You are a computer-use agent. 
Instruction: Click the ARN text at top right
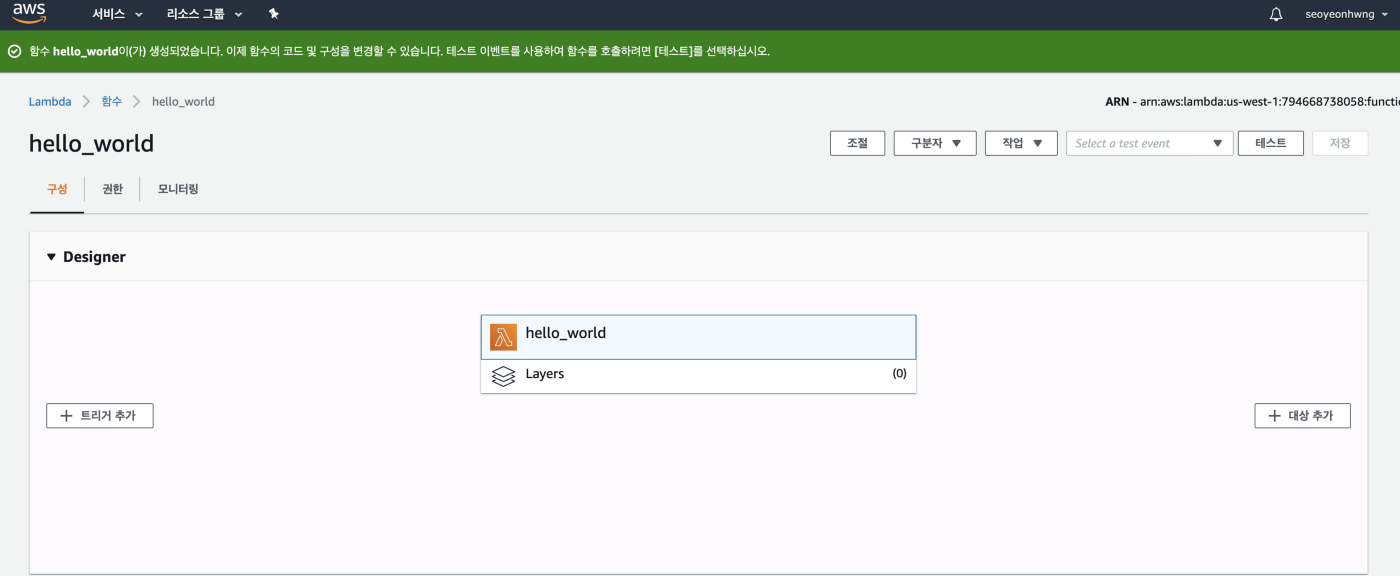(1252, 101)
